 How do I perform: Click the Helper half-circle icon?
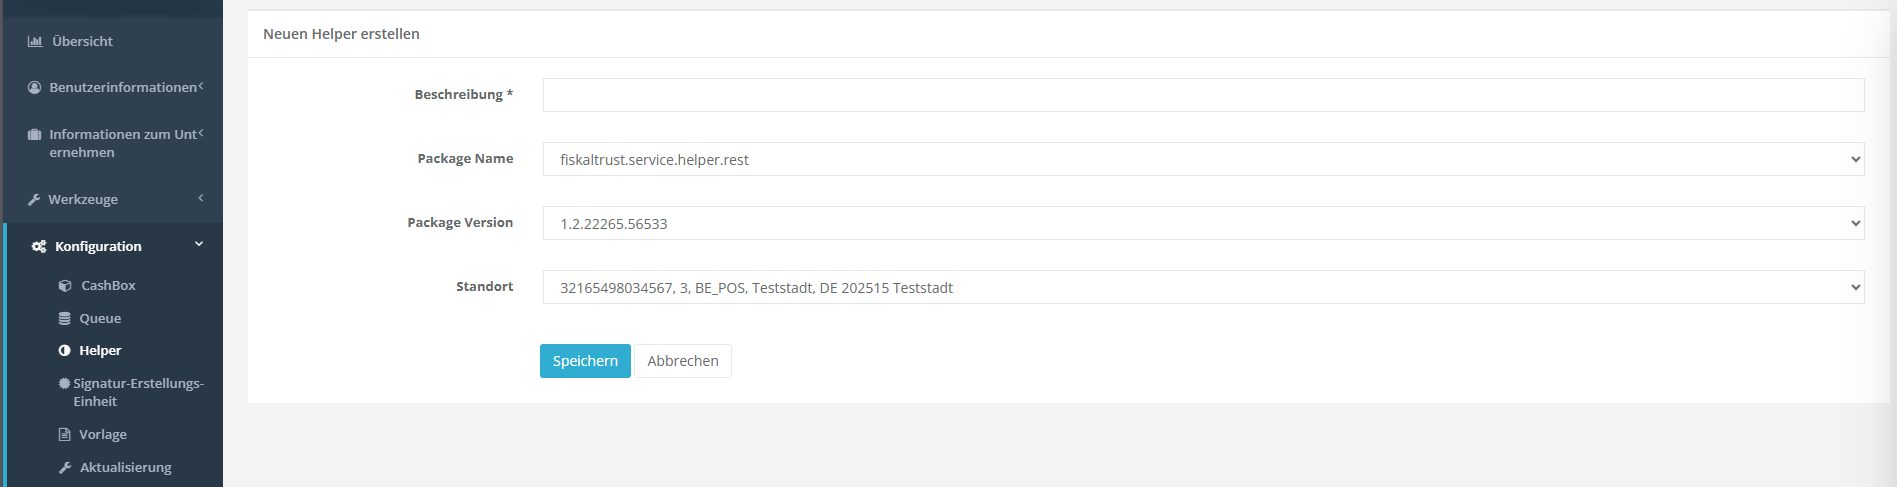(x=65, y=351)
